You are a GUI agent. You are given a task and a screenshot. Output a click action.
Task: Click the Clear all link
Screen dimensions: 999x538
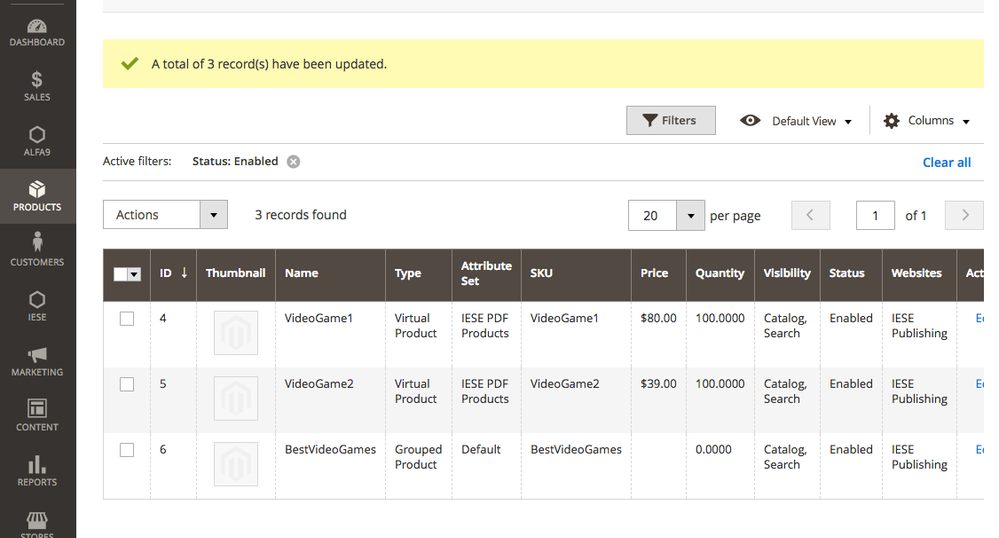click(x=946, y=162)
